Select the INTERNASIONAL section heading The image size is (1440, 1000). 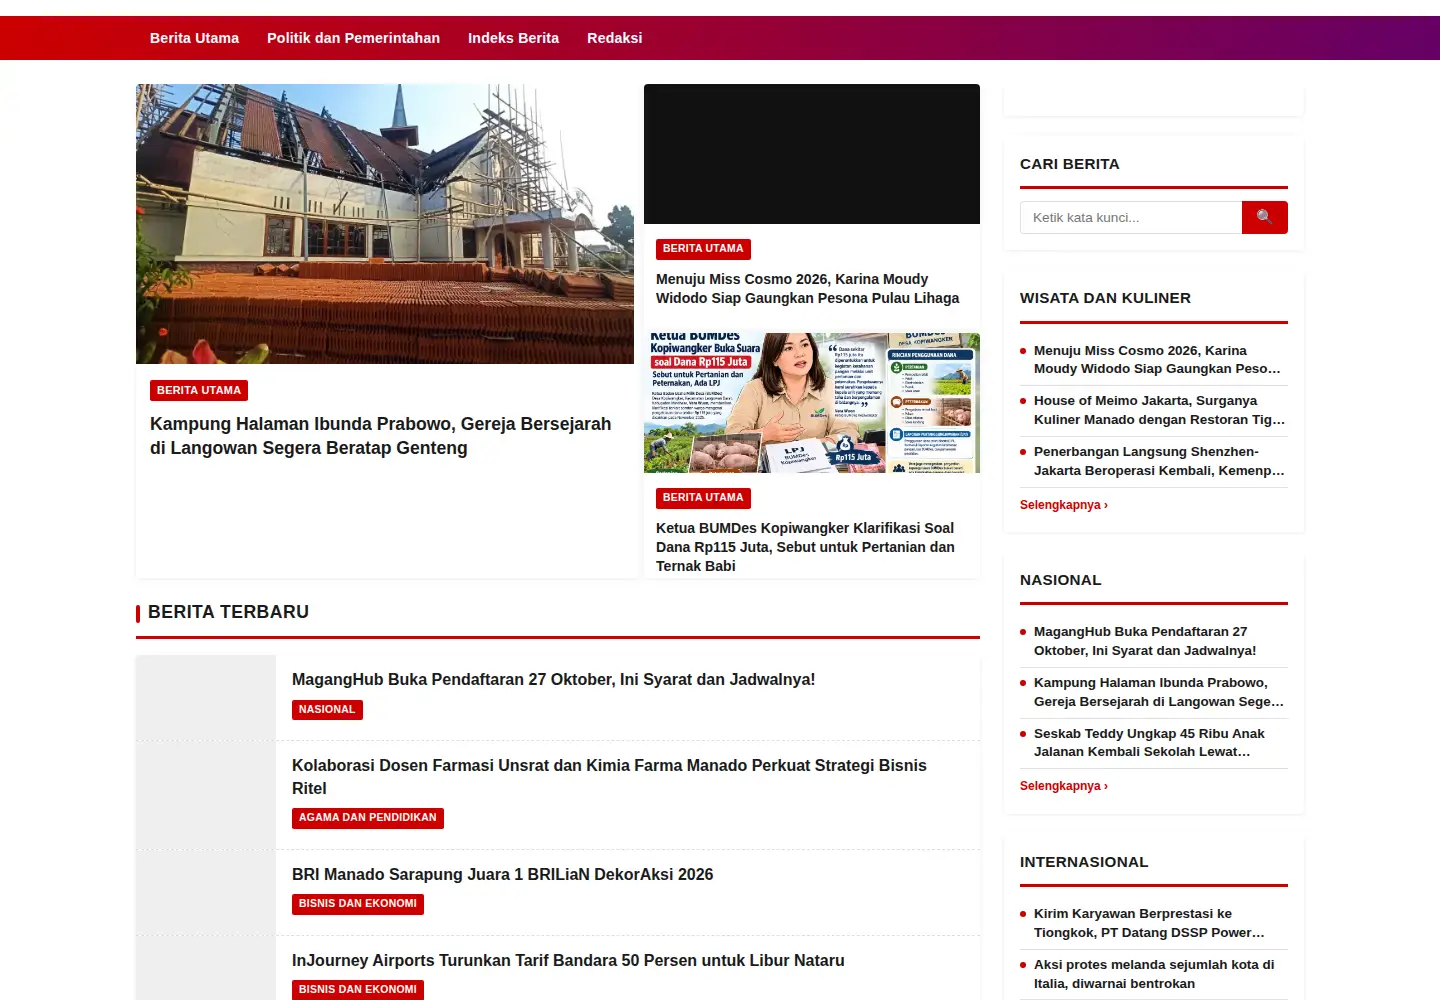(x=1084, y=862)
